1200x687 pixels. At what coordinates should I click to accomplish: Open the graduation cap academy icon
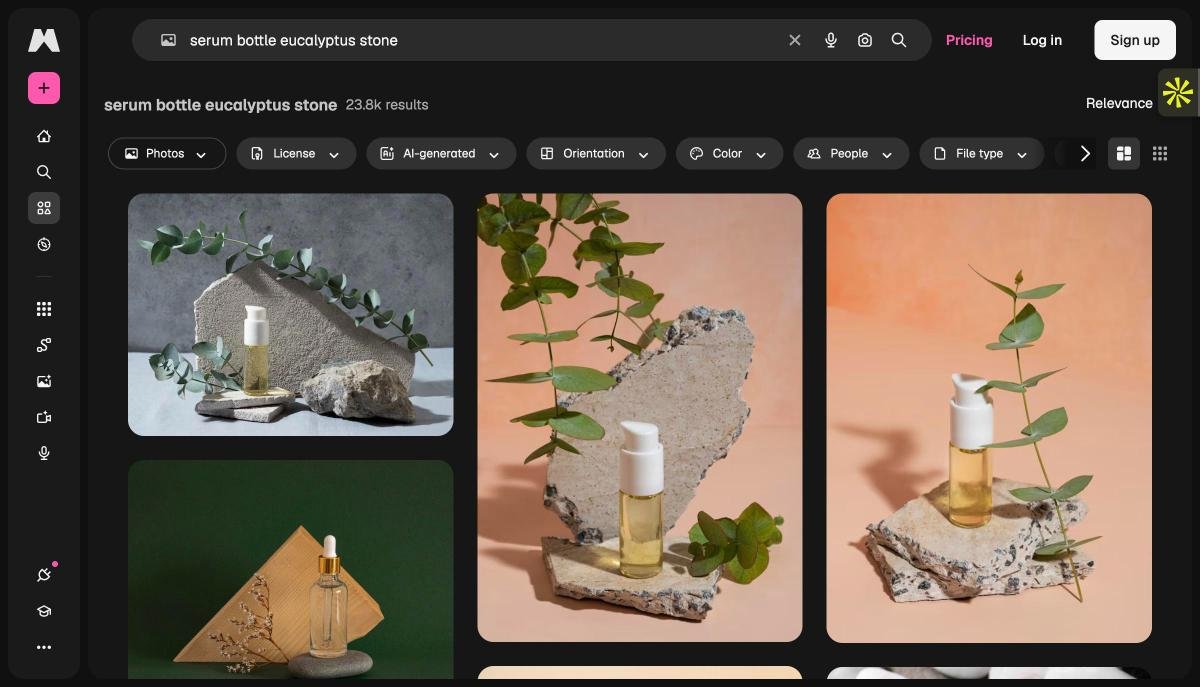[44, 611]
